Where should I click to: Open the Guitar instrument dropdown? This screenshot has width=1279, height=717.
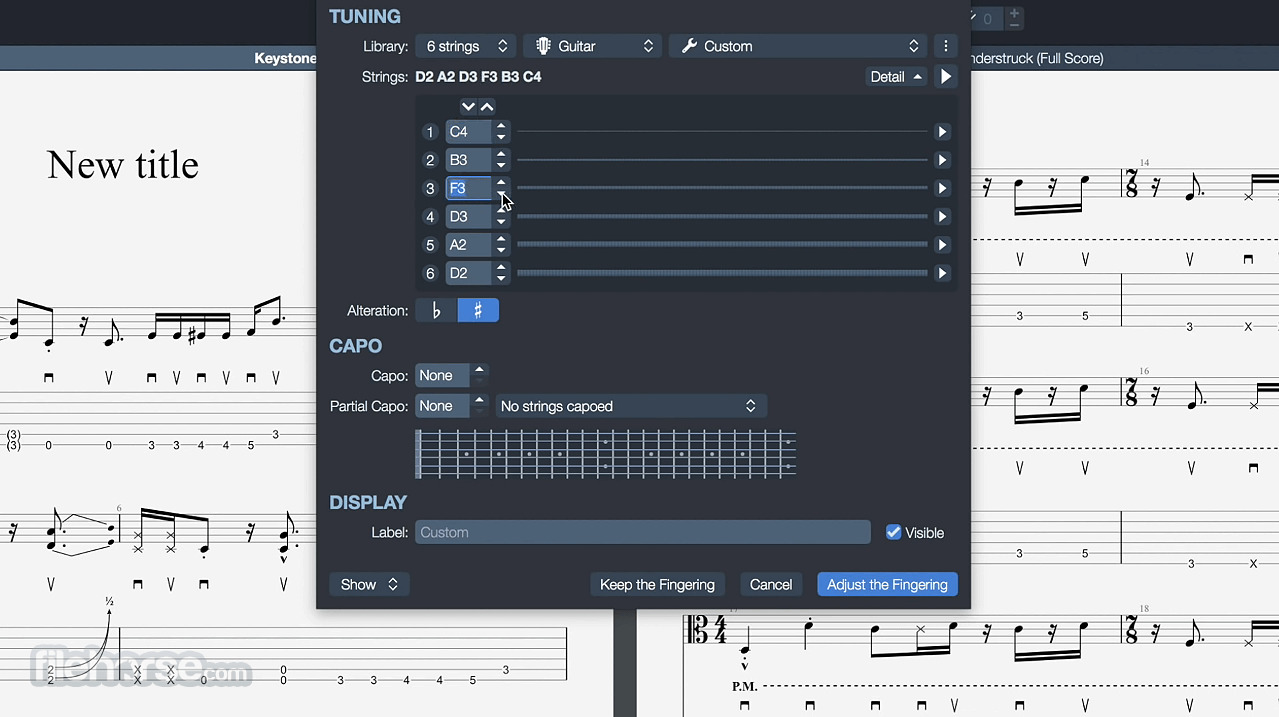[593, 46]
